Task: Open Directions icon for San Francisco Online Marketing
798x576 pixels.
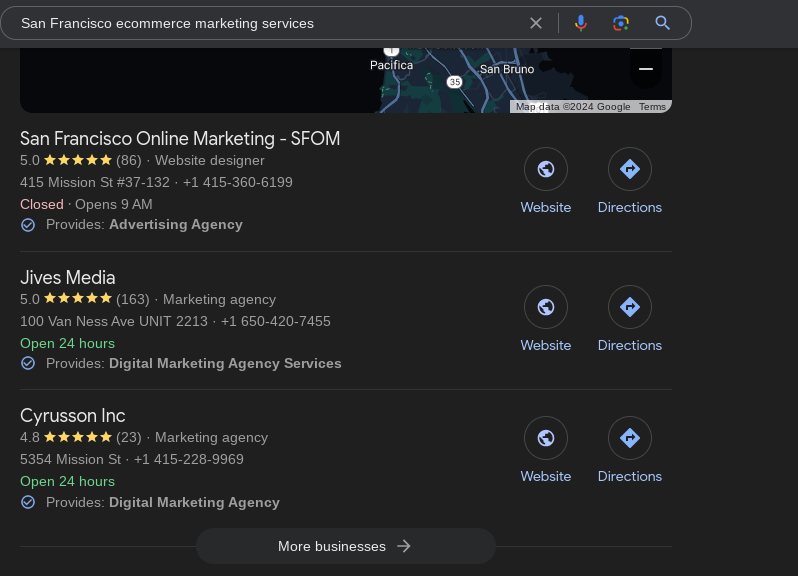Action: (x=630, y=169)
